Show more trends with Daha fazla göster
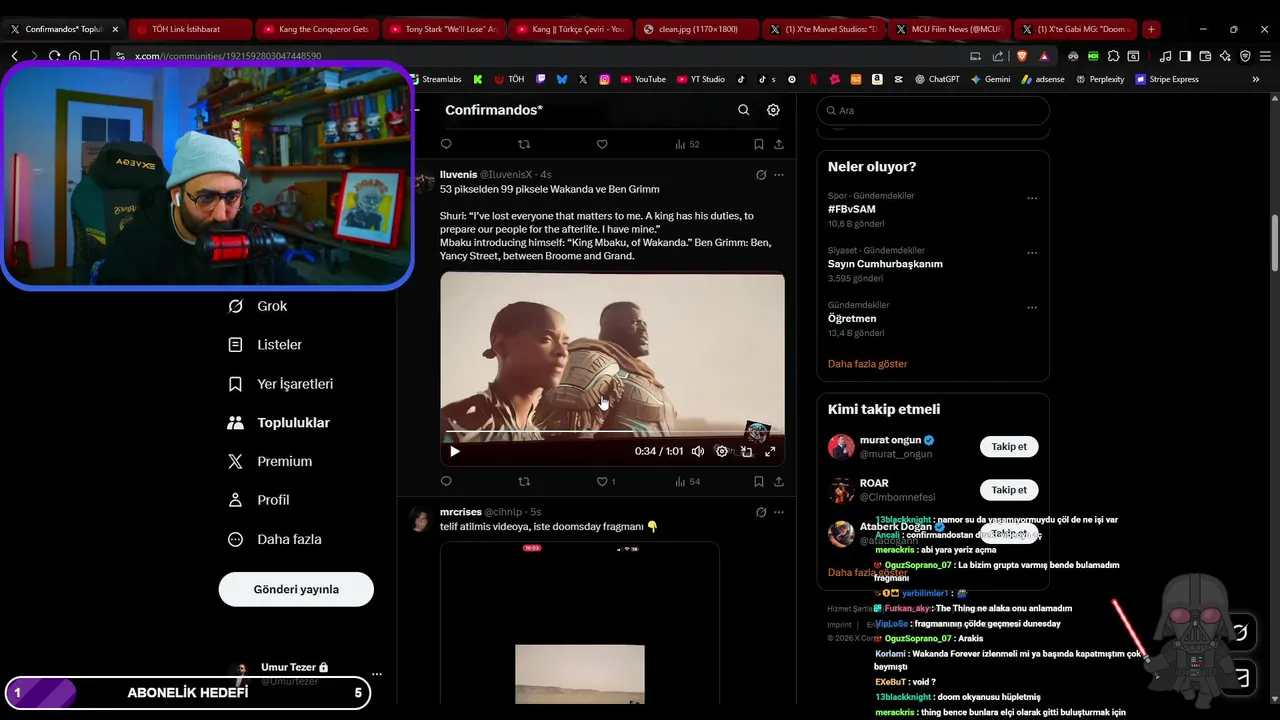The height and width of the screenshot is (720, 1280). click(x=867, y=364)
